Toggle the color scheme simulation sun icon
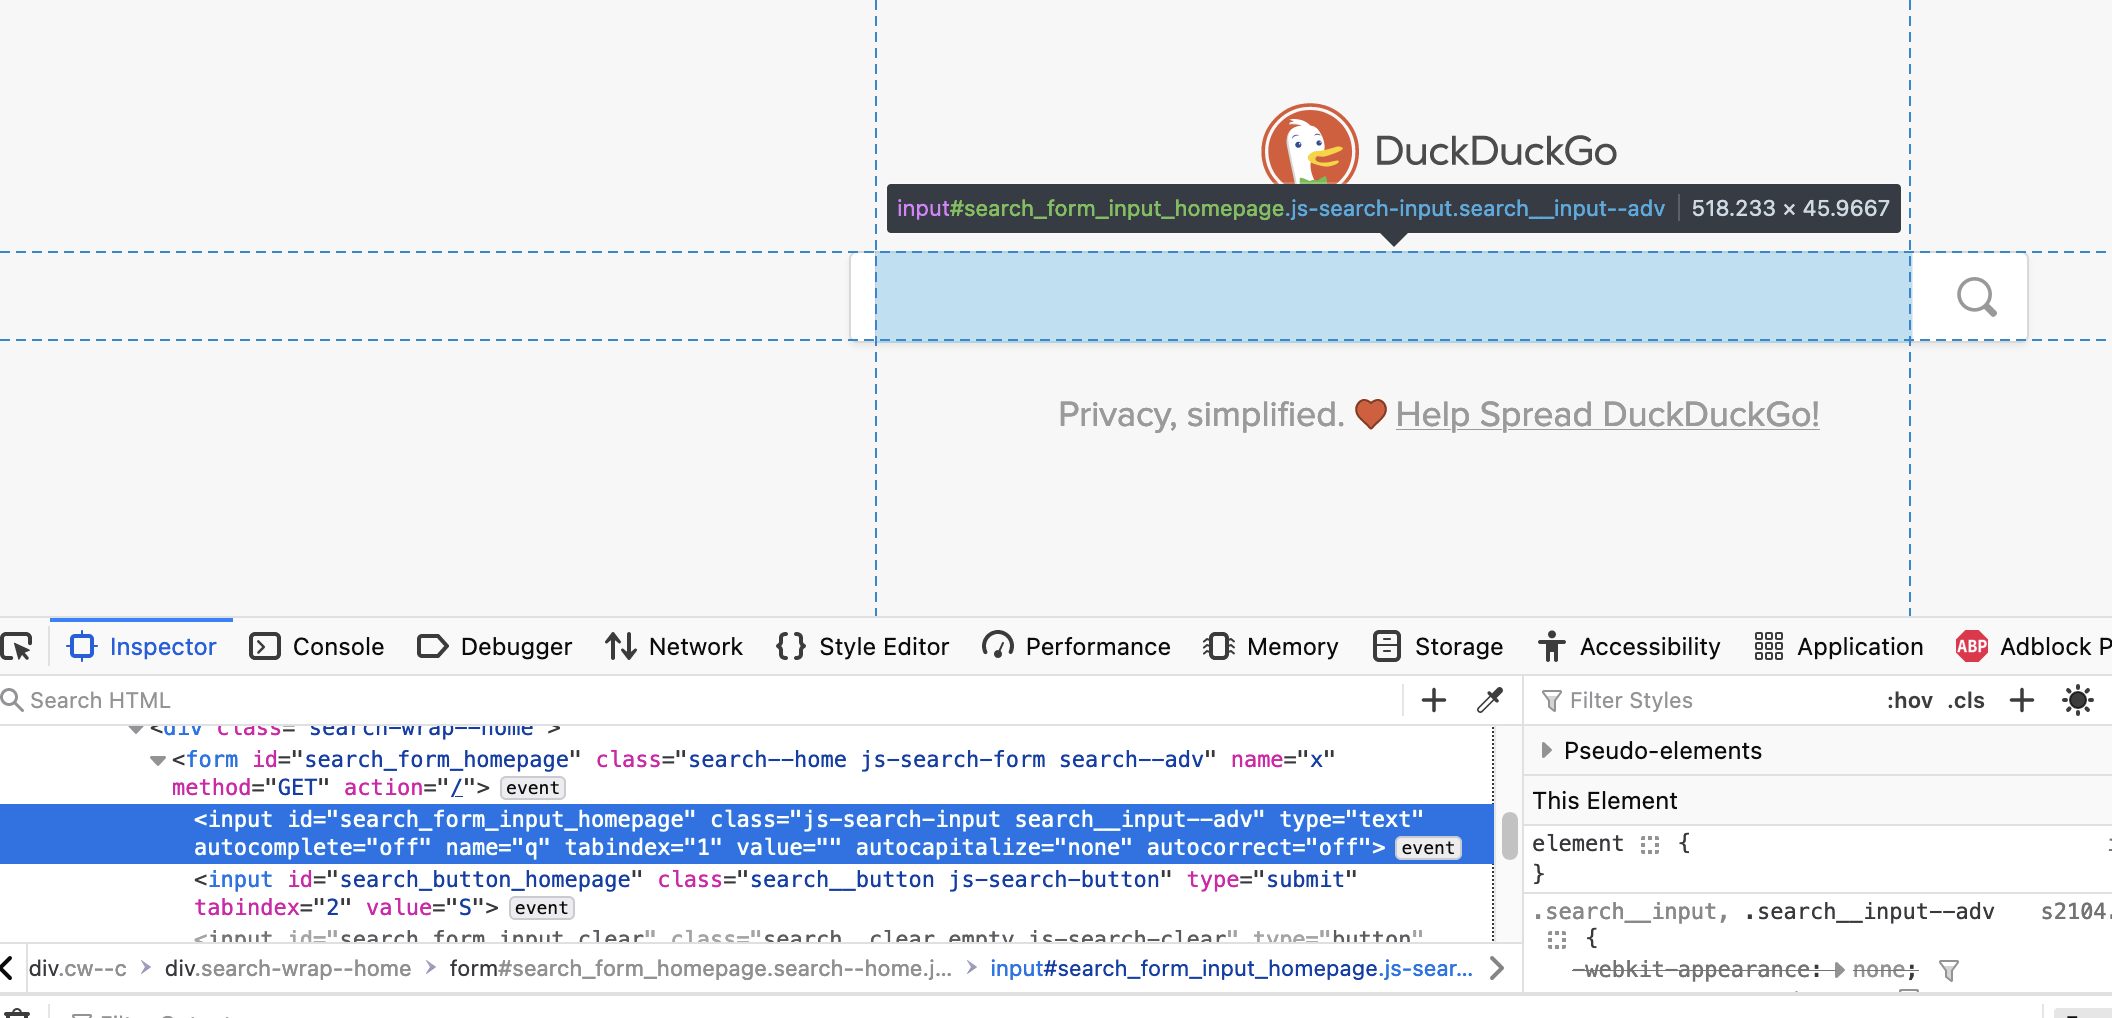Screen dimensions: 2112x1018 [x=2078, y=700]
